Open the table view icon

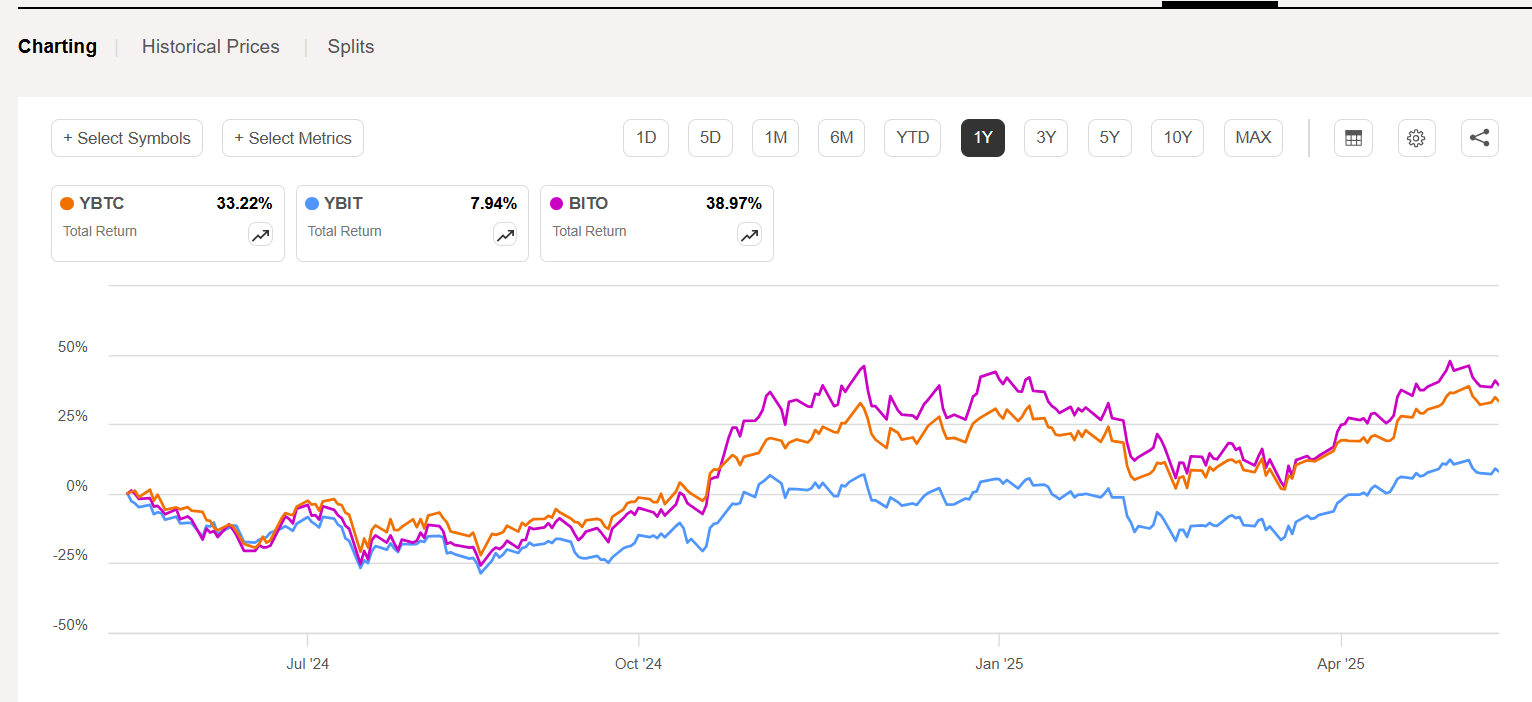coord(1353,138)
